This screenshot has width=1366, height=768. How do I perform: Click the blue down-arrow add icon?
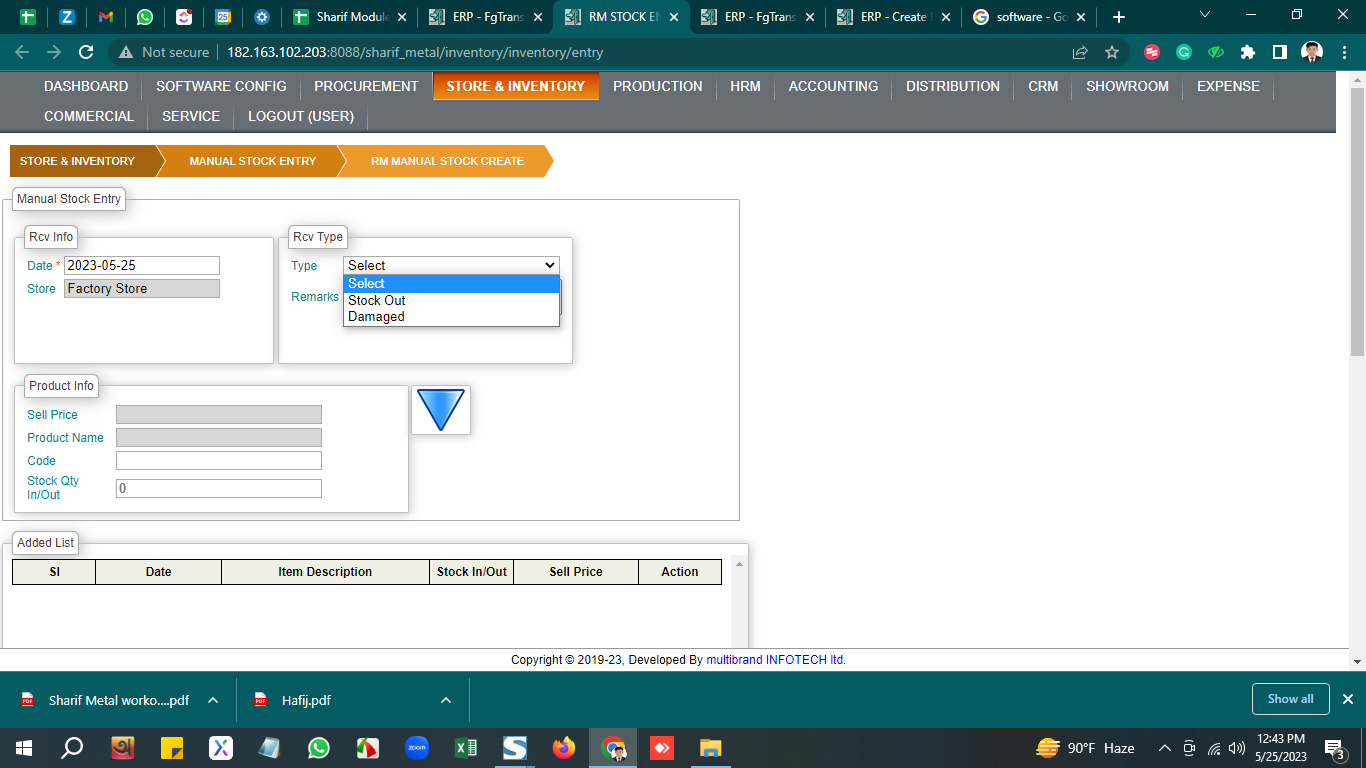coord(441,410)
